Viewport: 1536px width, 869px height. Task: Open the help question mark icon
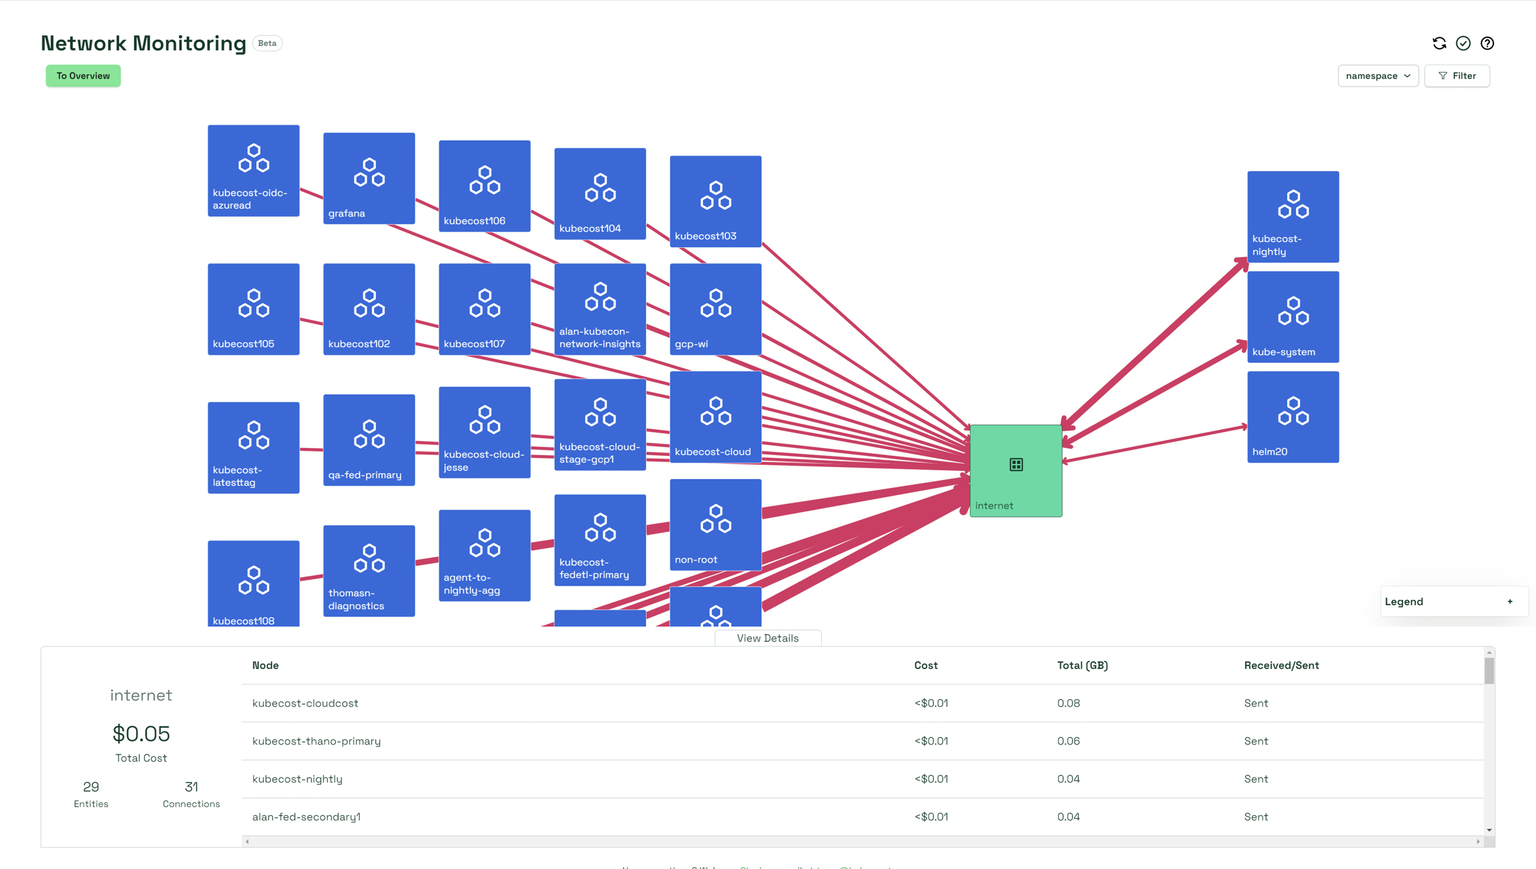coord(1487,43)
